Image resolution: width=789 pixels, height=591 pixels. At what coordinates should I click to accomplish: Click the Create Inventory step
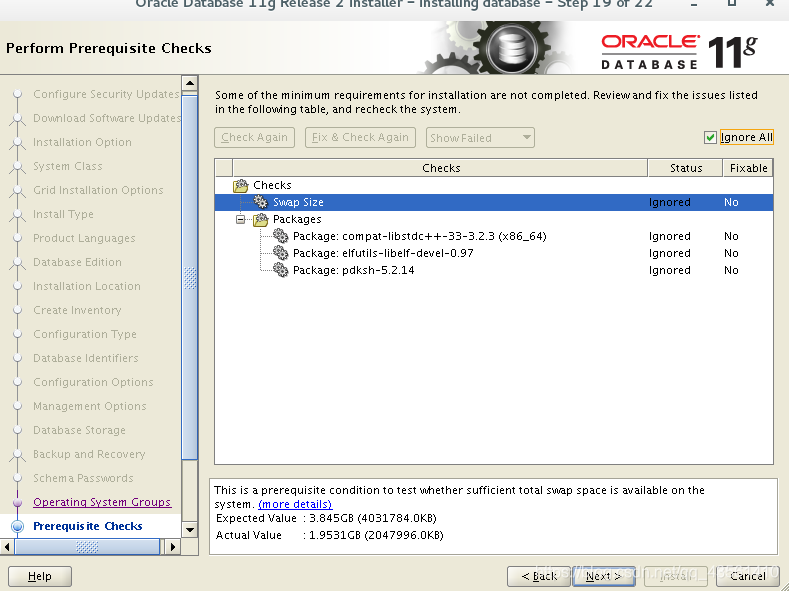[x=77, y=310]
